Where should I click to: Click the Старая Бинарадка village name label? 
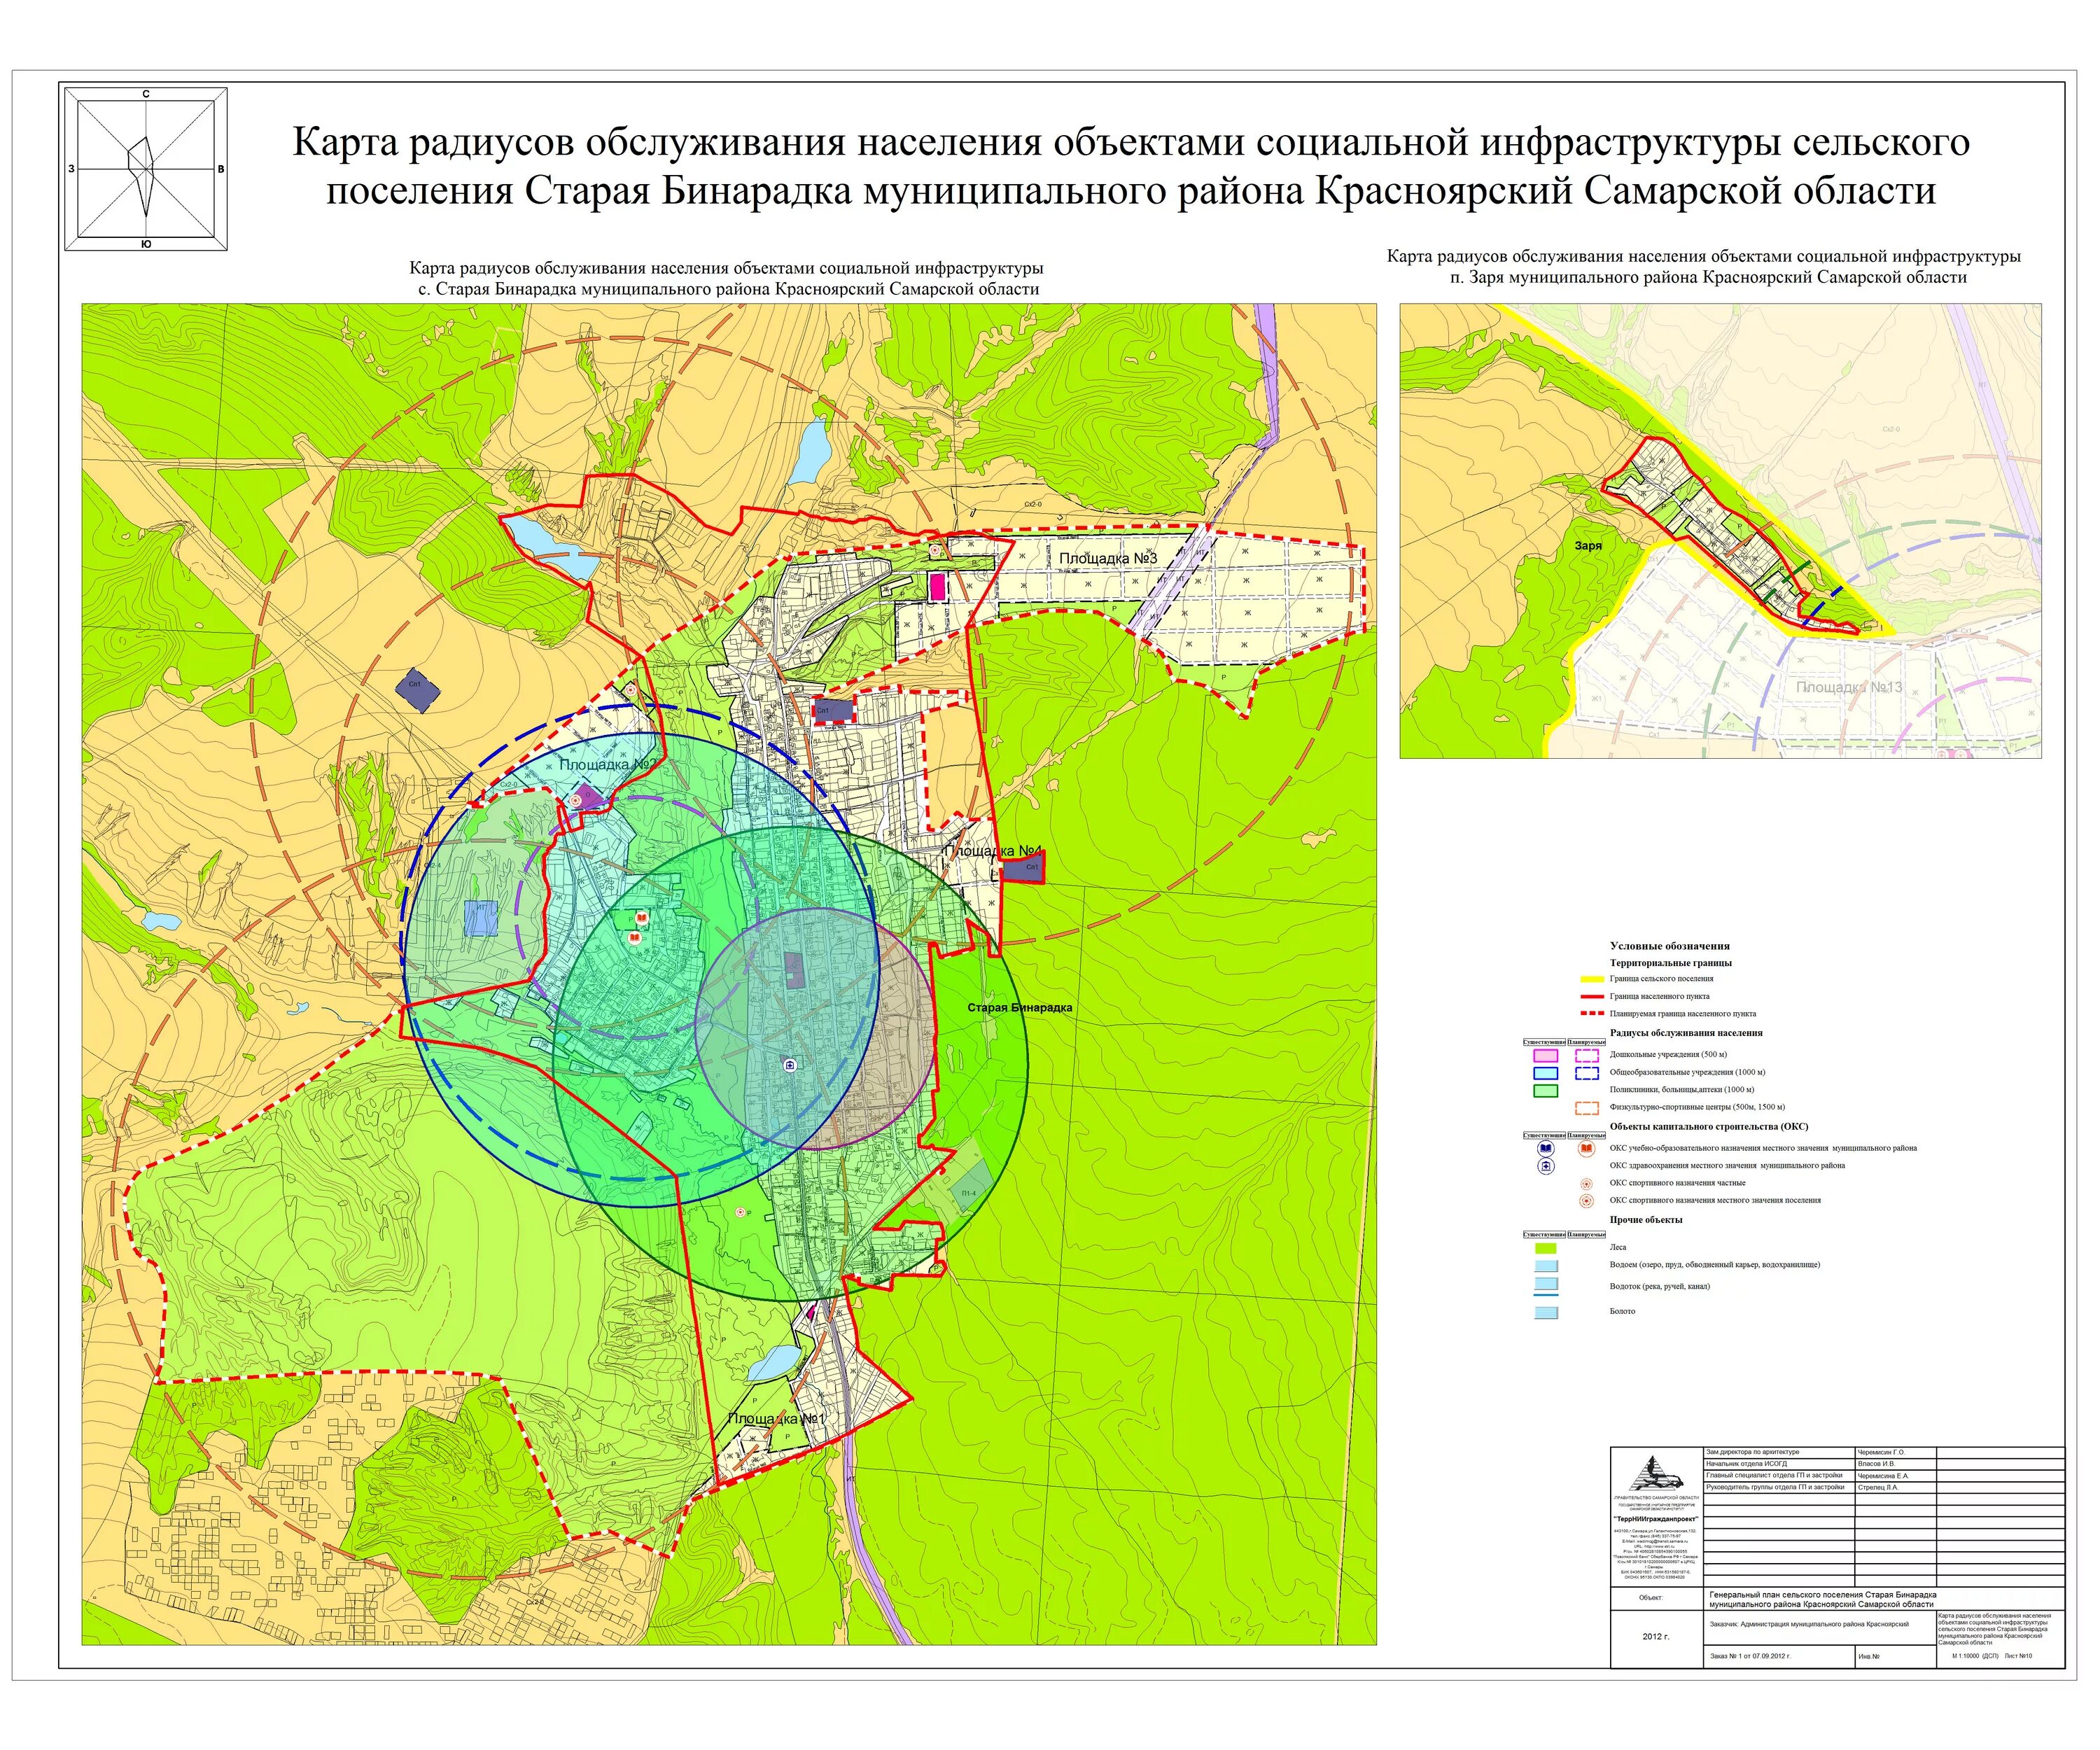click(x=1019, y=1008)
